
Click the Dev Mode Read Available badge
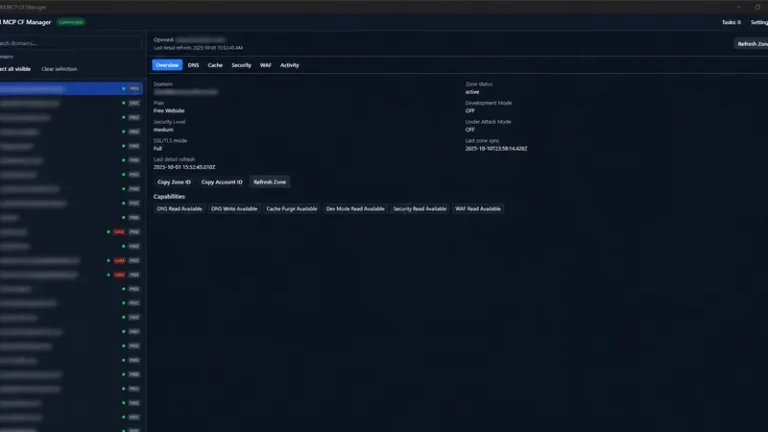point(355,209)
